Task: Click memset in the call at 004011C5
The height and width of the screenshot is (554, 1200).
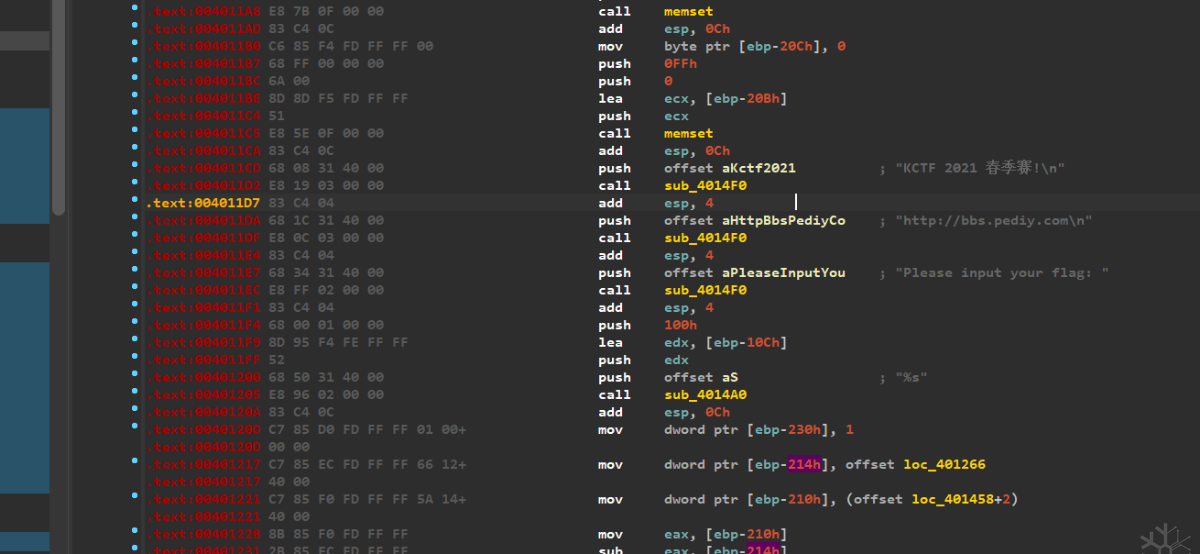Action: click(688, 133)
